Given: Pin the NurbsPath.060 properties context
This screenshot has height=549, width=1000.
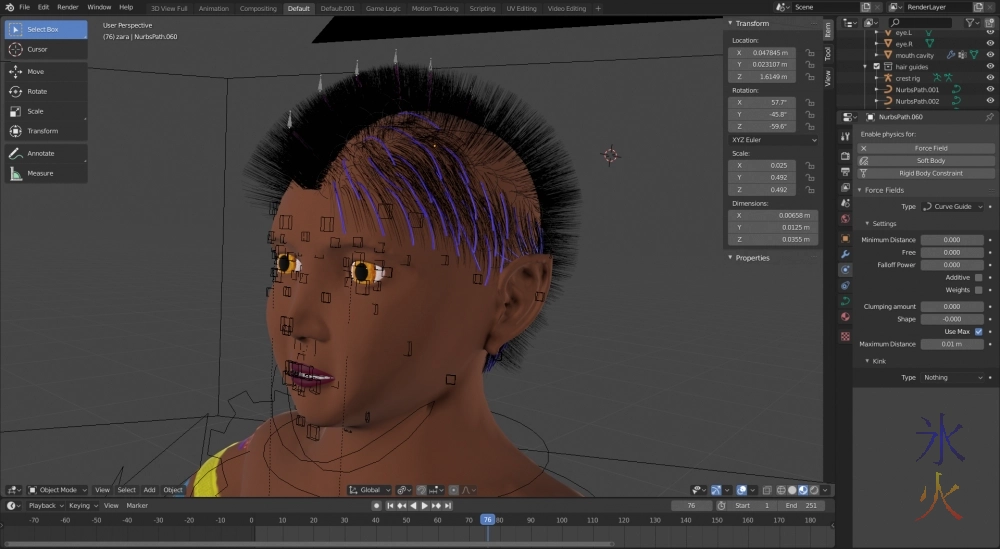Looking at the screenshot, I should [x=990, y=117].
